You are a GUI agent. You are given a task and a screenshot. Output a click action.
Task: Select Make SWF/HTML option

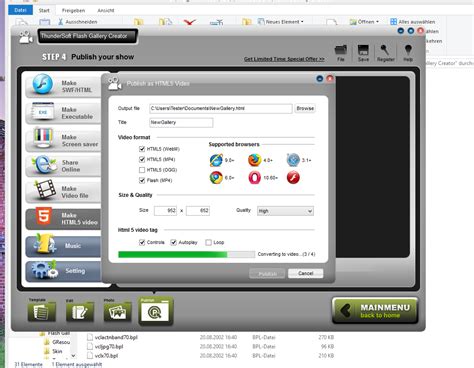point(63,86)
